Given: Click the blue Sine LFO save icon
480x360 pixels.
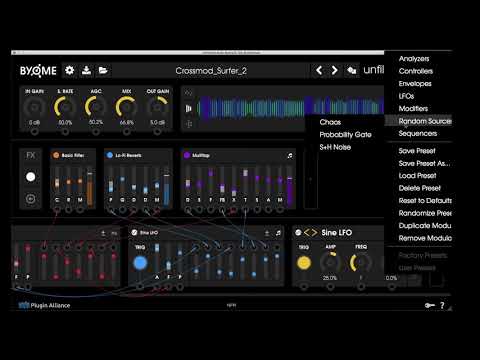Looking at the screenshot, I should click(267, 233).
